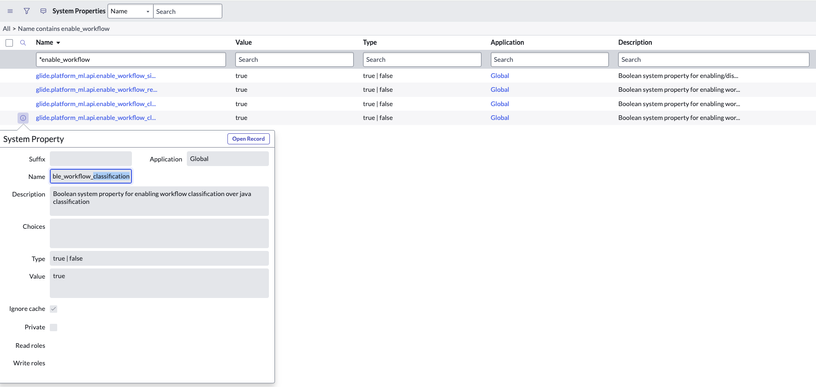This screenshot has height=387, width=816.
Task: Click the empty Choices field in popup
Action: click(x=159, y=233)
